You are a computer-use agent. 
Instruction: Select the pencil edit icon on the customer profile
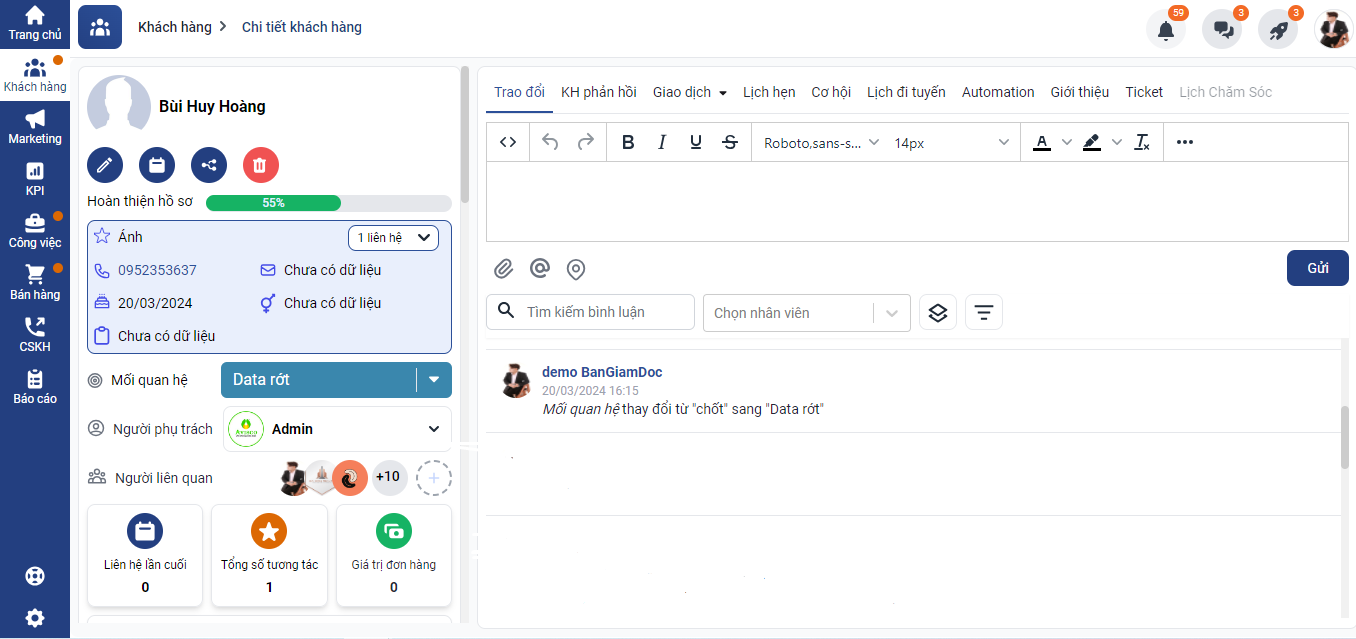pyautogui.click(x=105, y=164)
